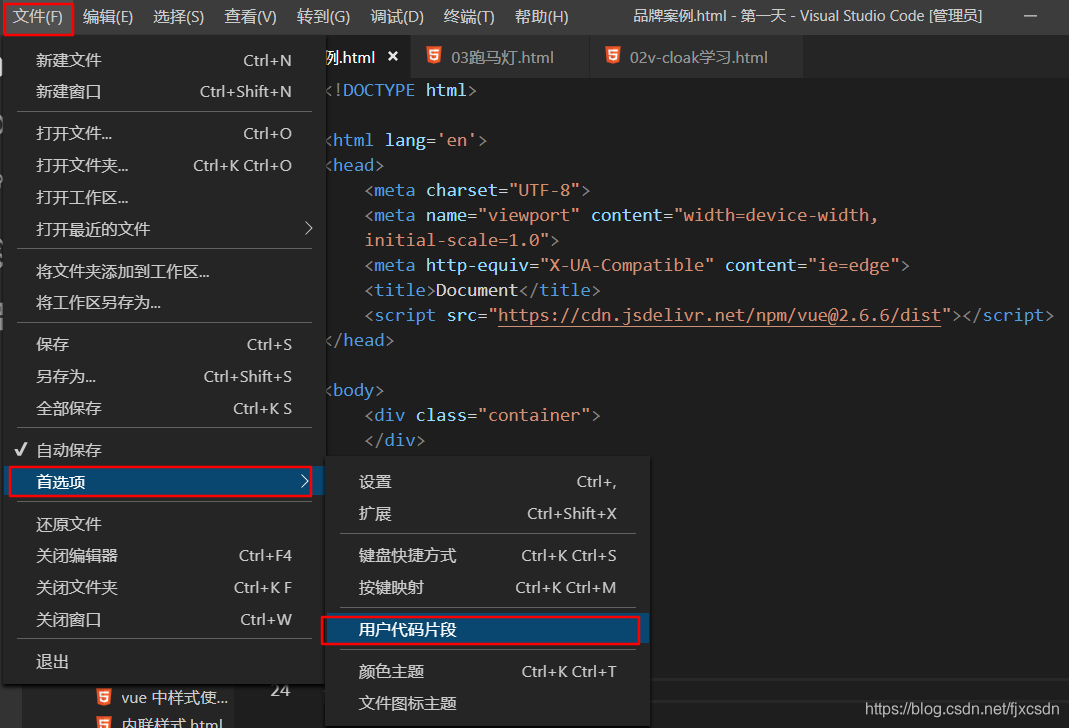The image size is (1069, 728).
Task: Open the 转到(G) menu
Action: 323,16
